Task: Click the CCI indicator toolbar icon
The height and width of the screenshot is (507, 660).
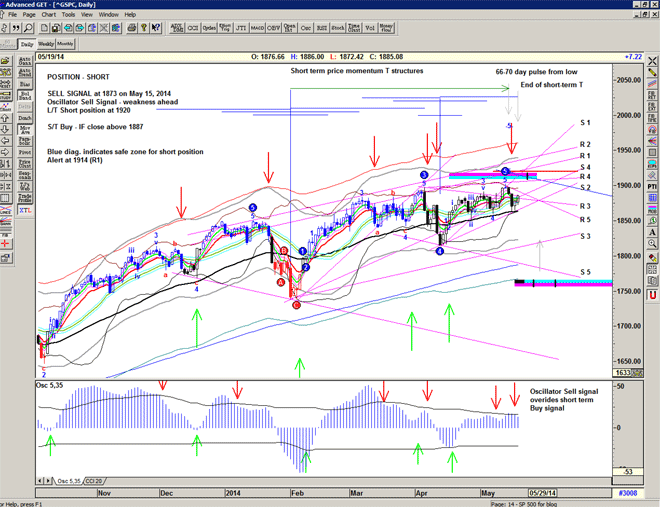Action: point(193,30)
